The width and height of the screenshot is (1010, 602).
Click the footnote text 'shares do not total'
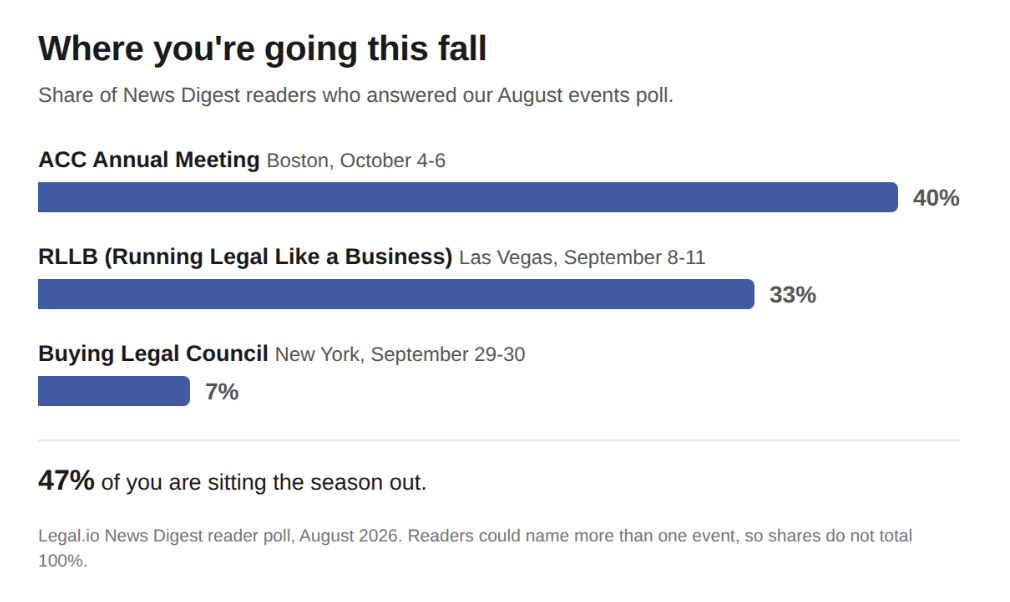(838, 536)
